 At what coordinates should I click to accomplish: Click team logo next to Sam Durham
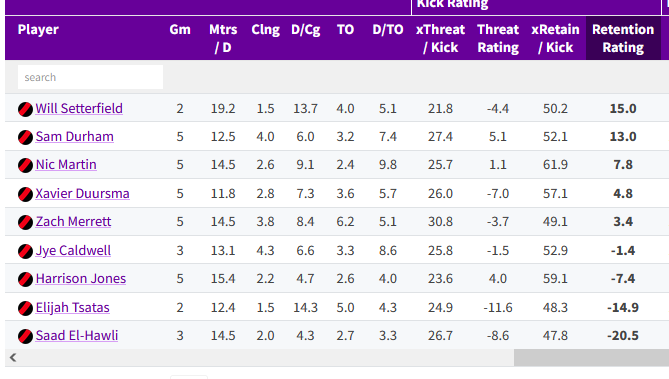(x=25, y=137)
